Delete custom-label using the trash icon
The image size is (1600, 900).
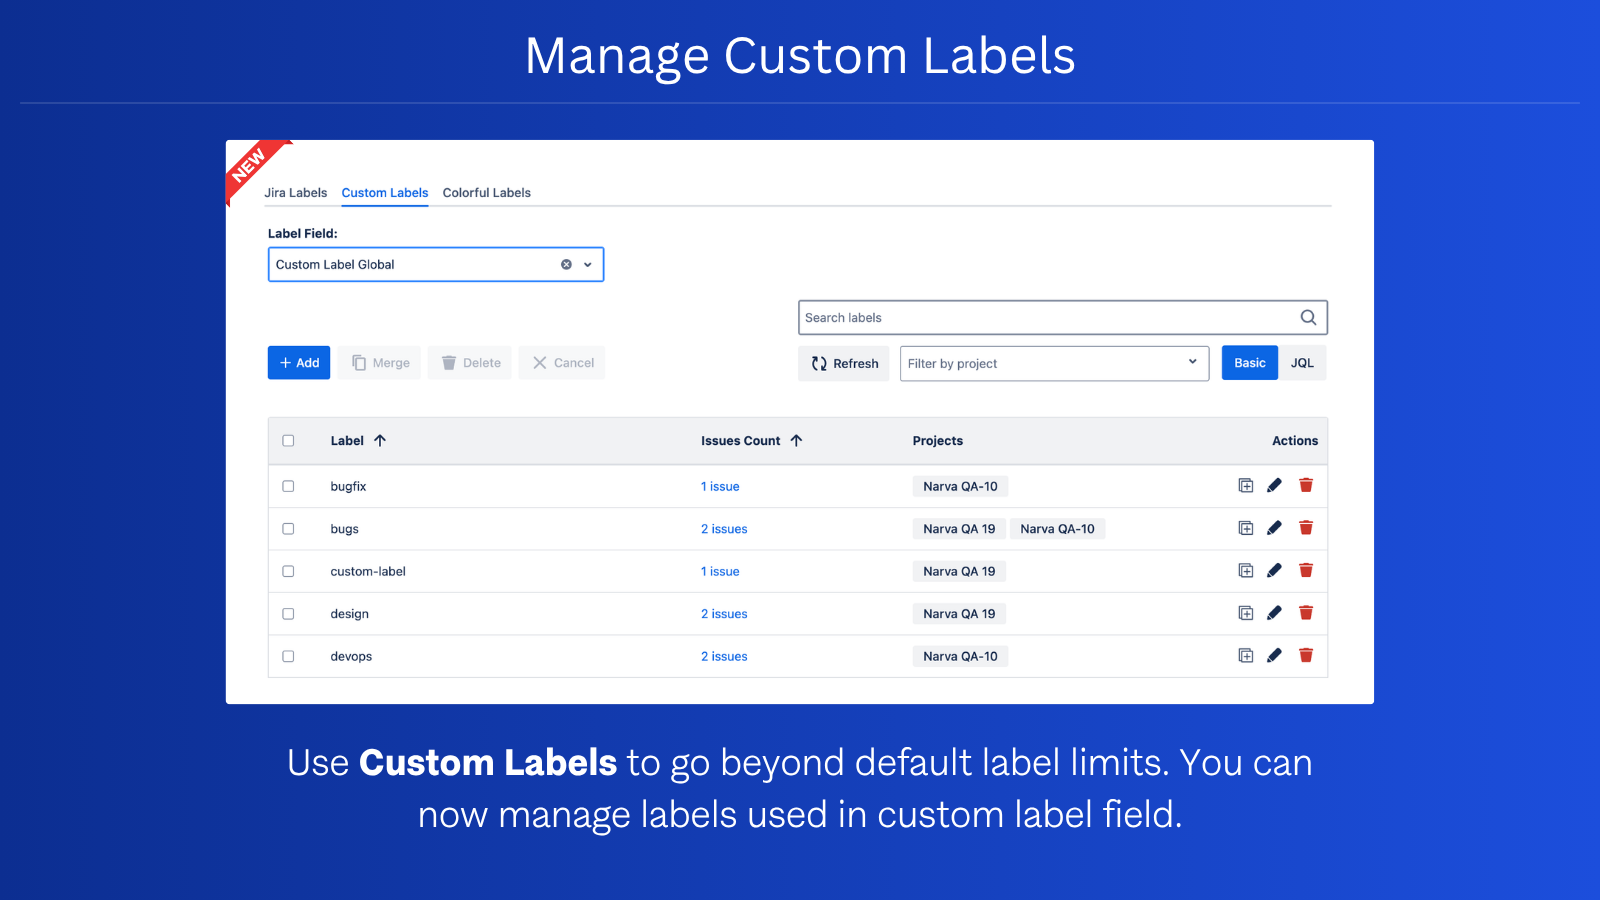pyautogui.click(x=1306, y=570)
